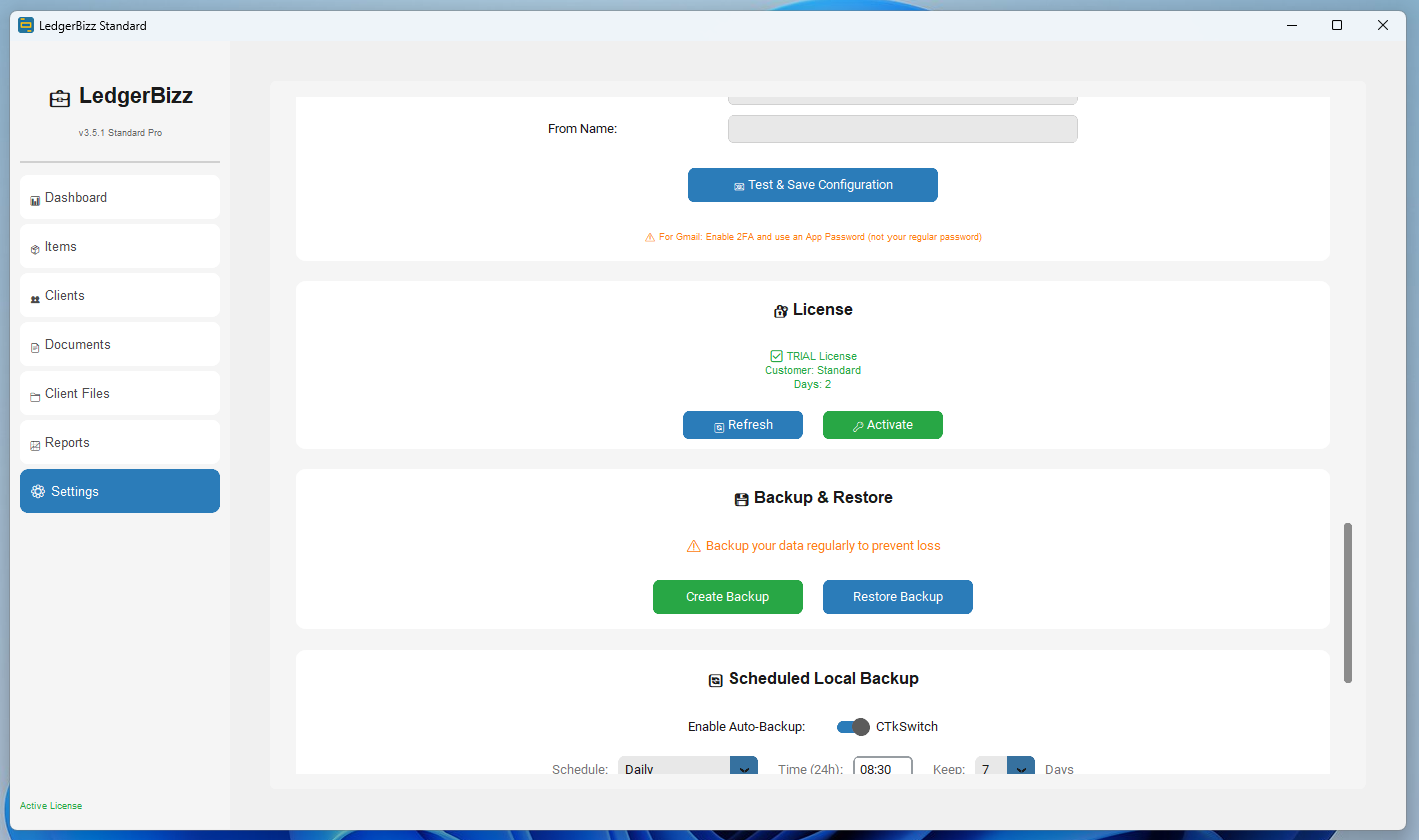Click Test & Save Configuration button
The width and height of the screenshot is (1419, 840).
[813, 185]
